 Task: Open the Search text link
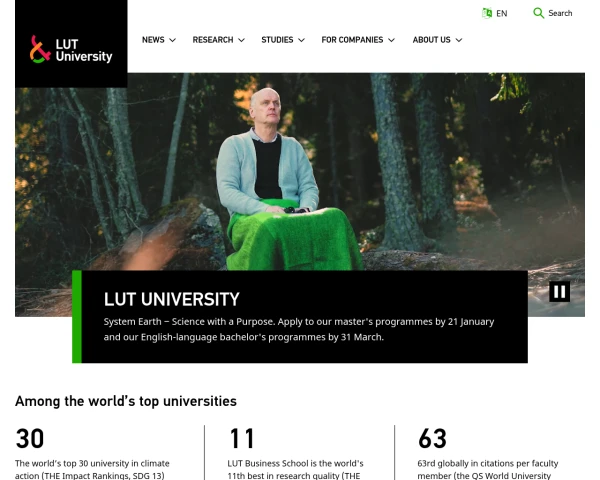pos(560,13)
